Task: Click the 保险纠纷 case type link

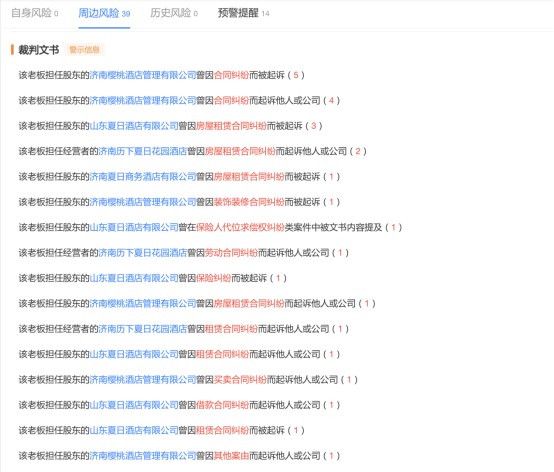Action: tap(214, 278)
